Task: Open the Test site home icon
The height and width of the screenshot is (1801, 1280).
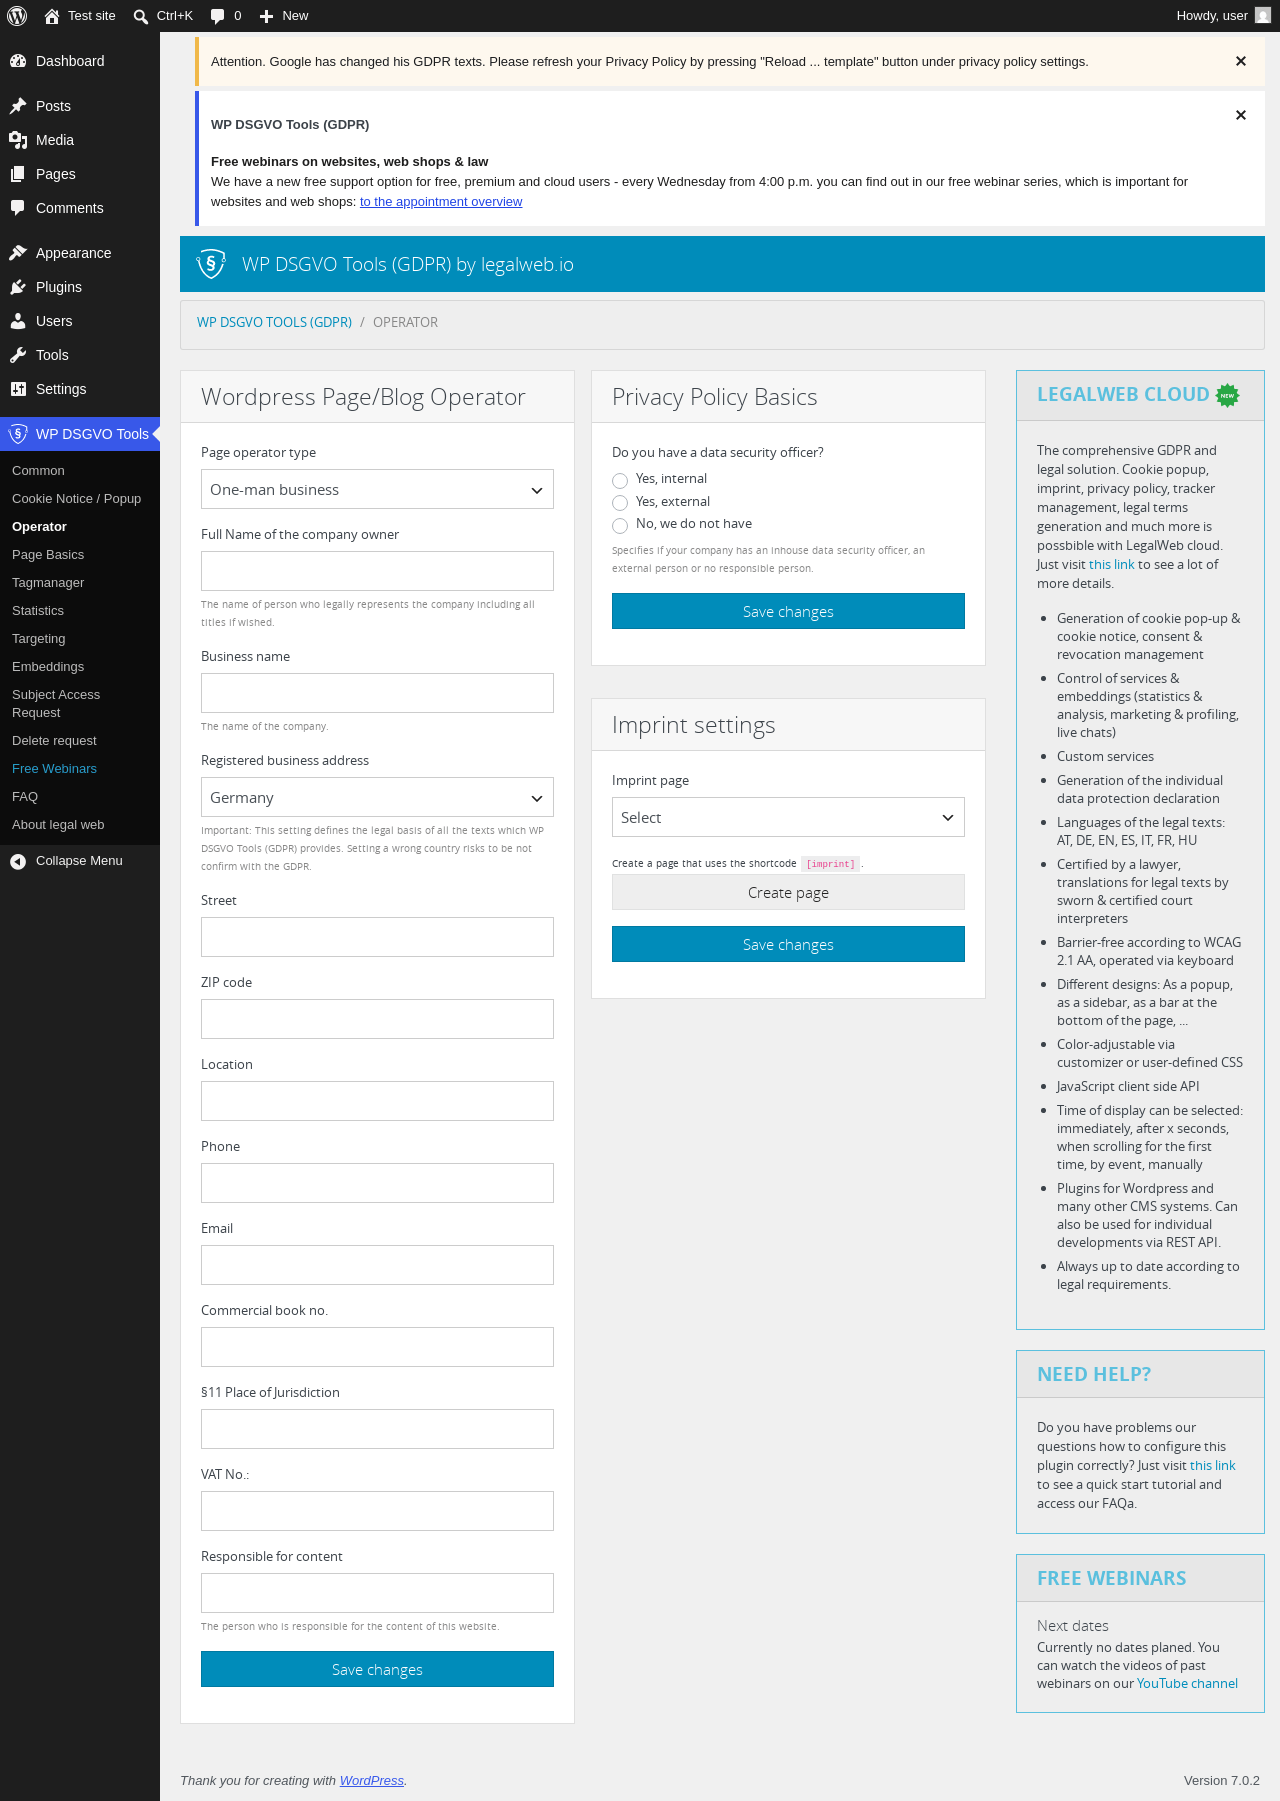Action: 52,16
